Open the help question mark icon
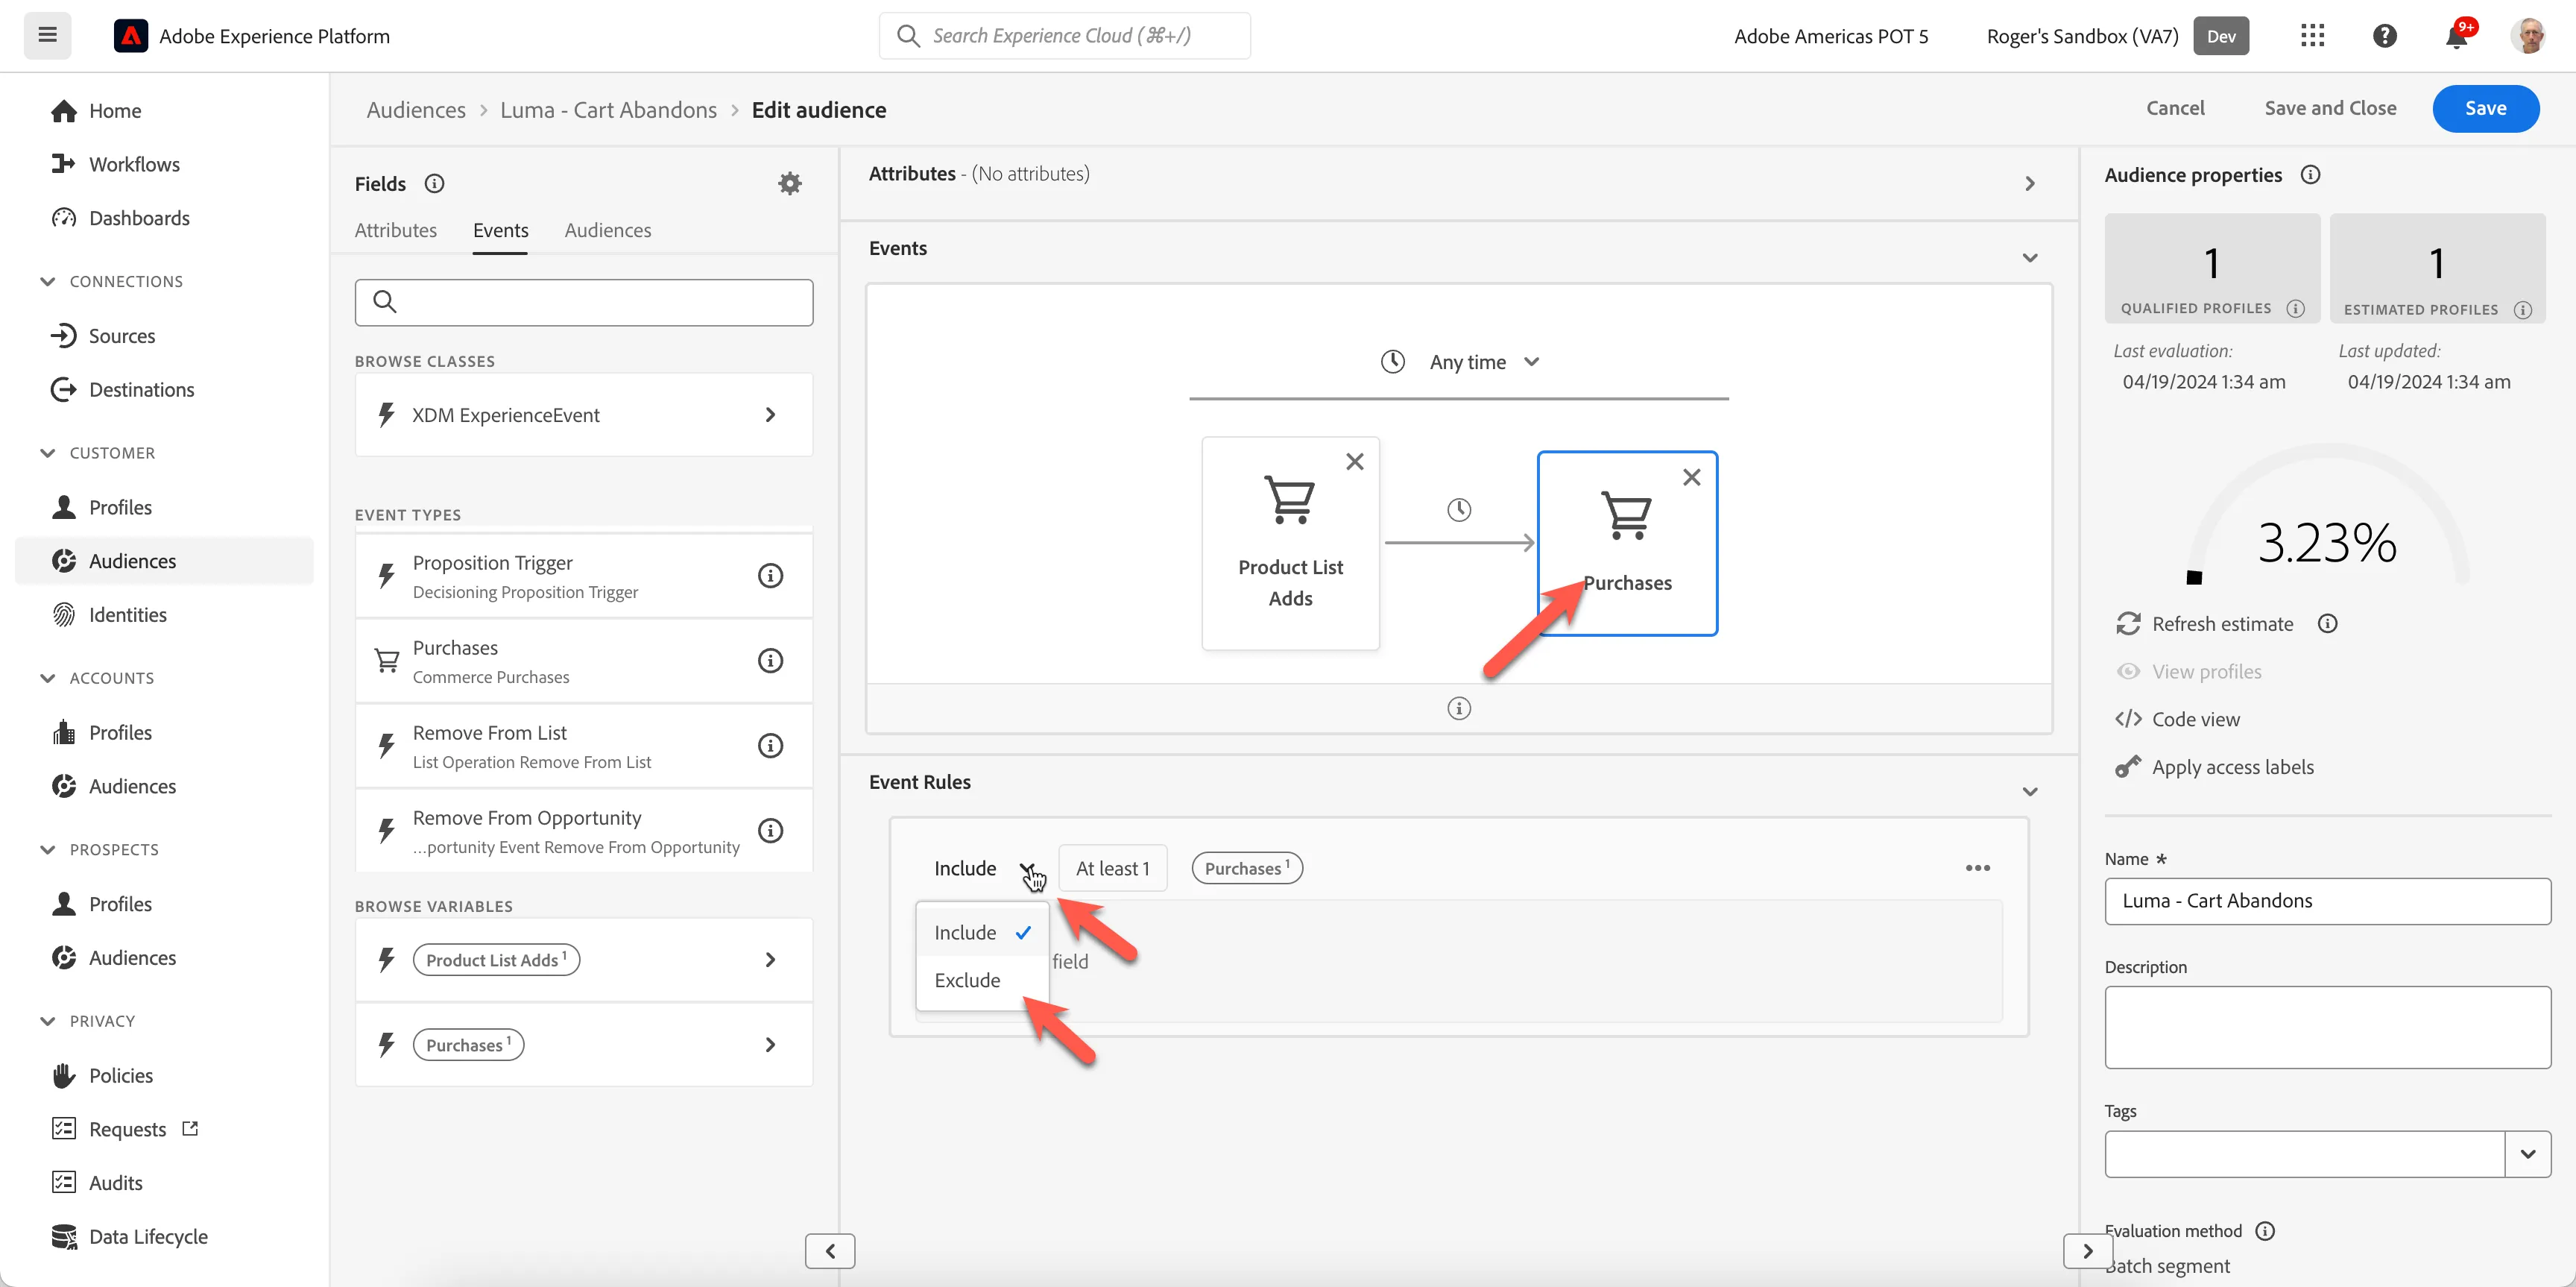2576x1287 pixels. 2384,36
